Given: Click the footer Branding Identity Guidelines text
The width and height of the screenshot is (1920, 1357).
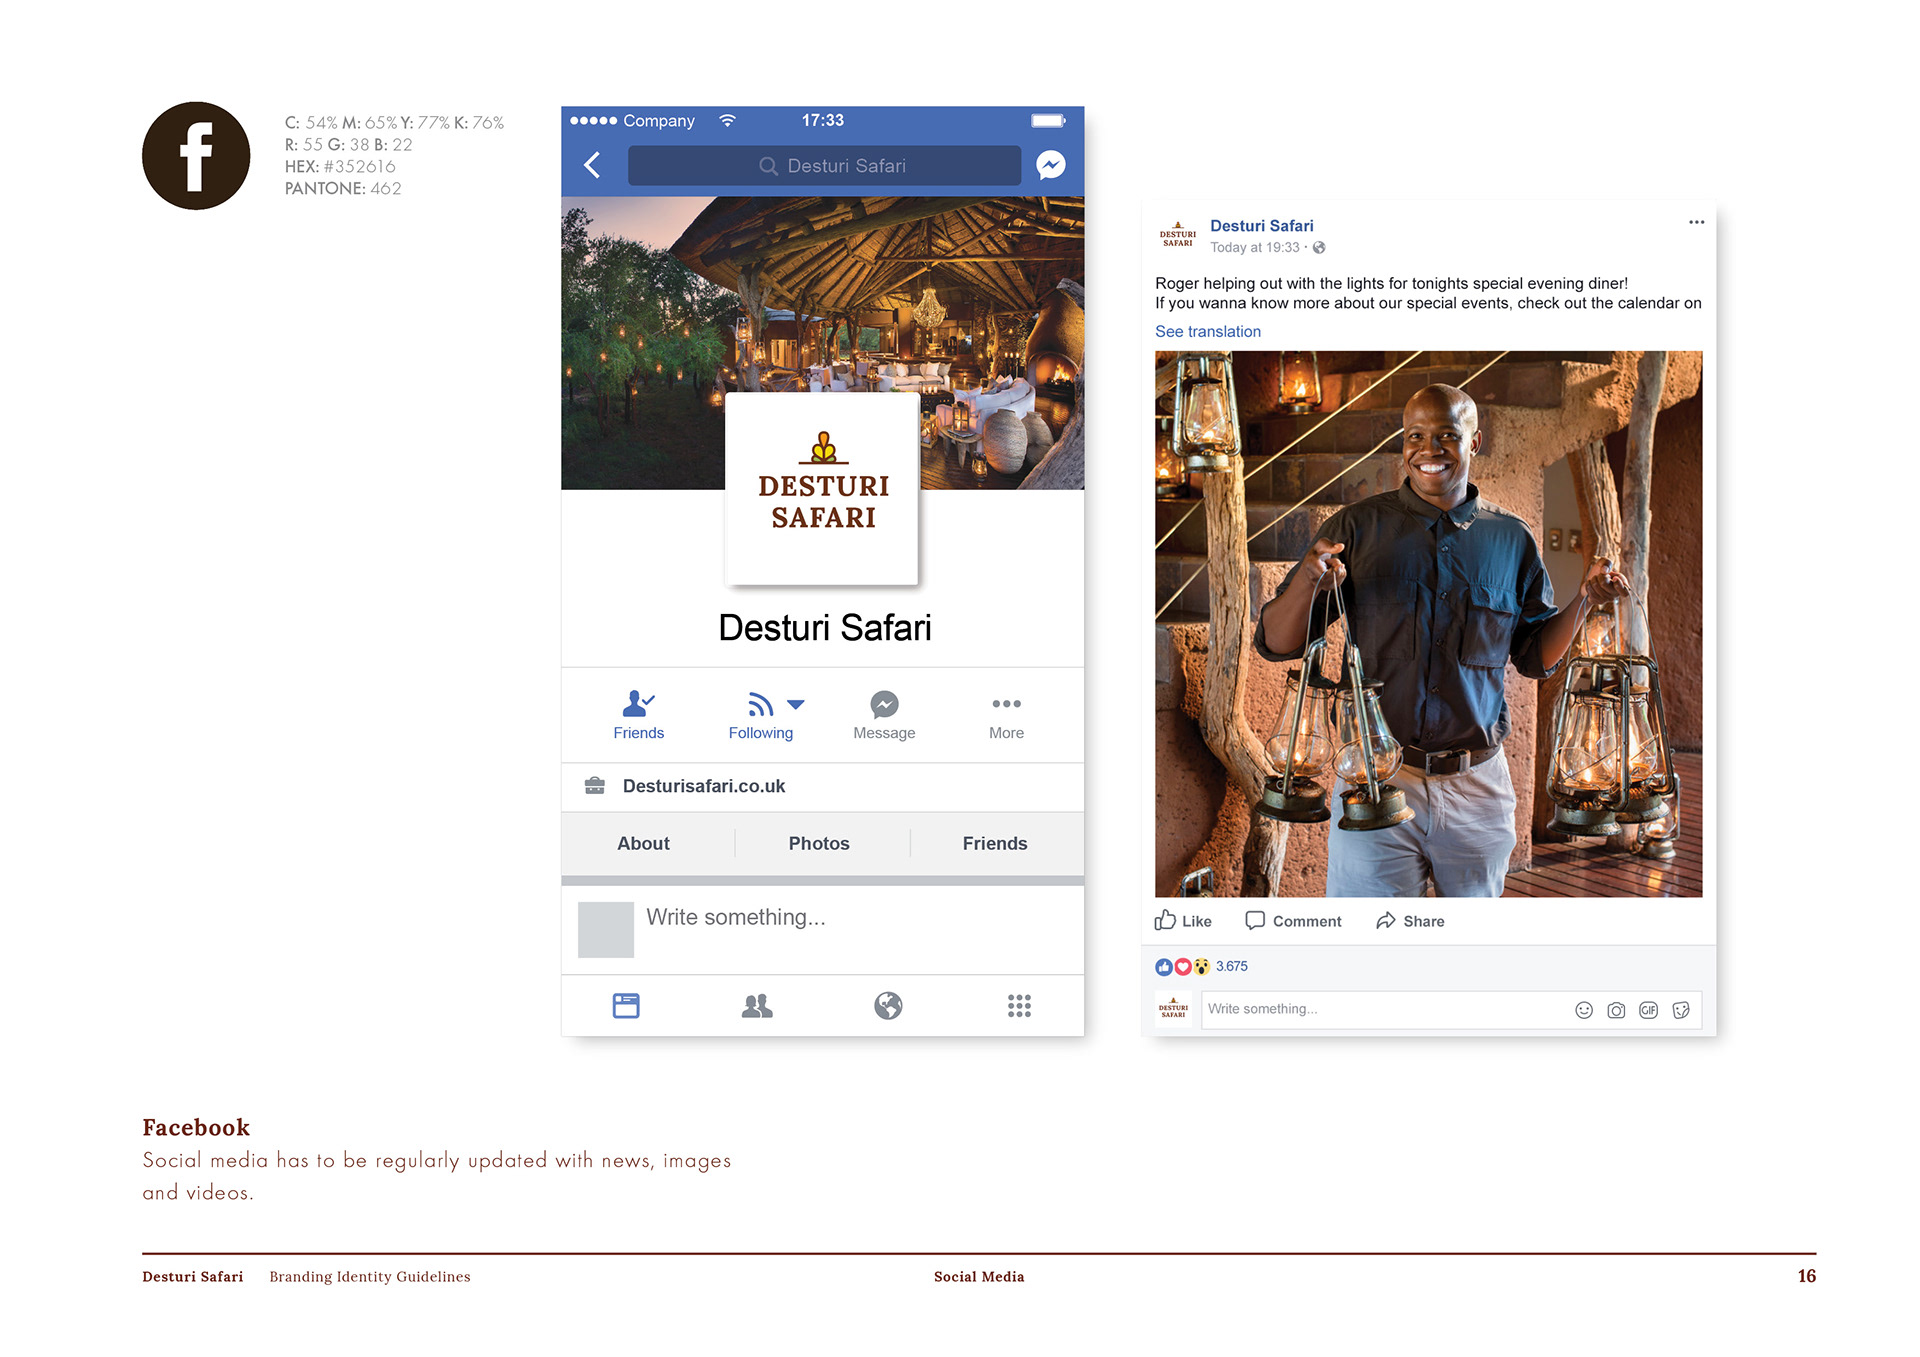Looking at the screenshot, I should [x=370, y=1277].
